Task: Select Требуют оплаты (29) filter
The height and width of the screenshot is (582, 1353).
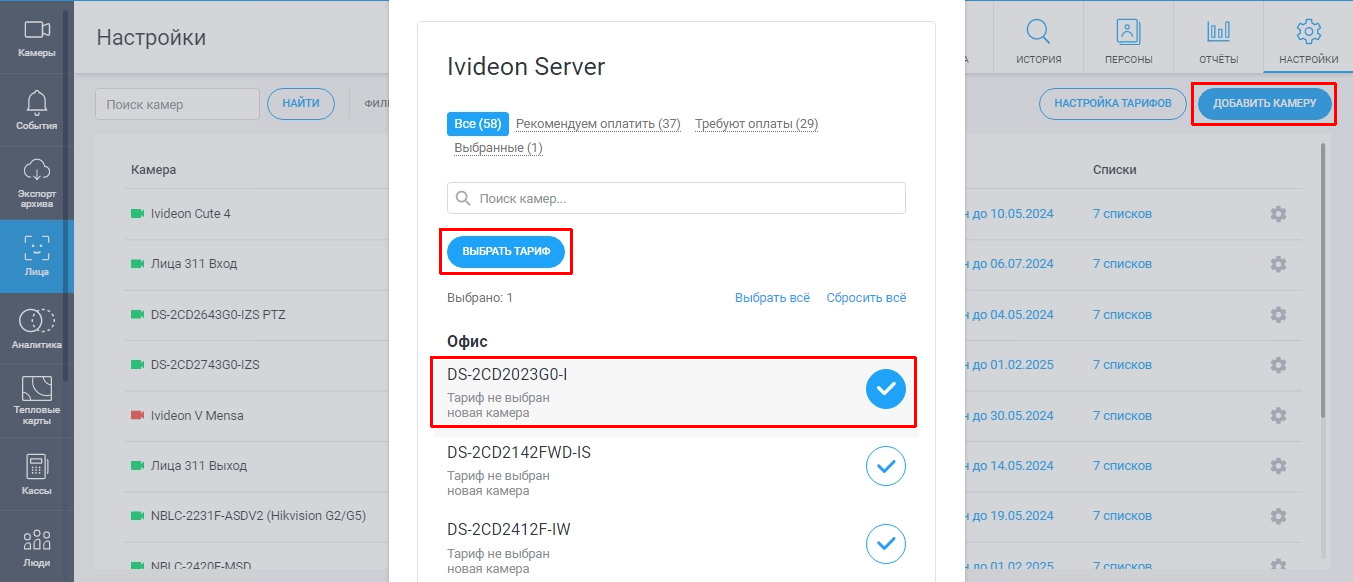Action: (x=757, y=124)
